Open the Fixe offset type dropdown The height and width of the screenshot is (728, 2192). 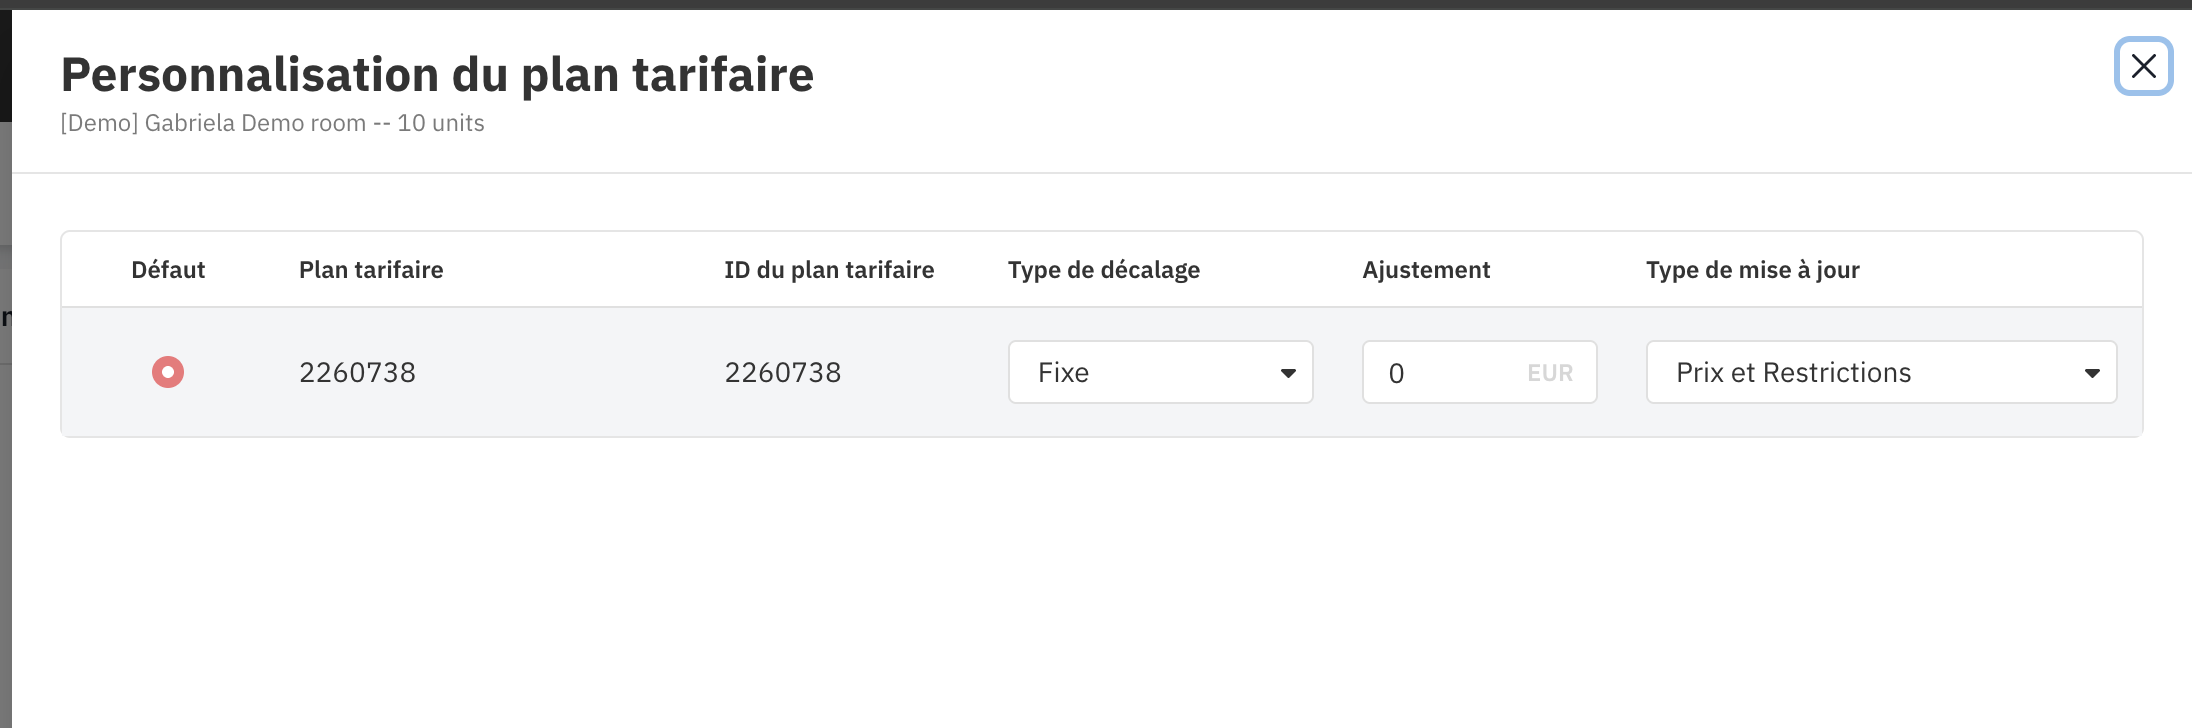1160,372
